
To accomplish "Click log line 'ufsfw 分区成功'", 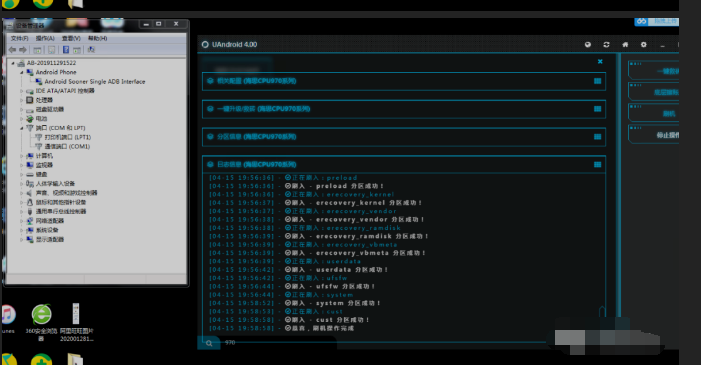I will pyautogui.click(x=292, y=286).
